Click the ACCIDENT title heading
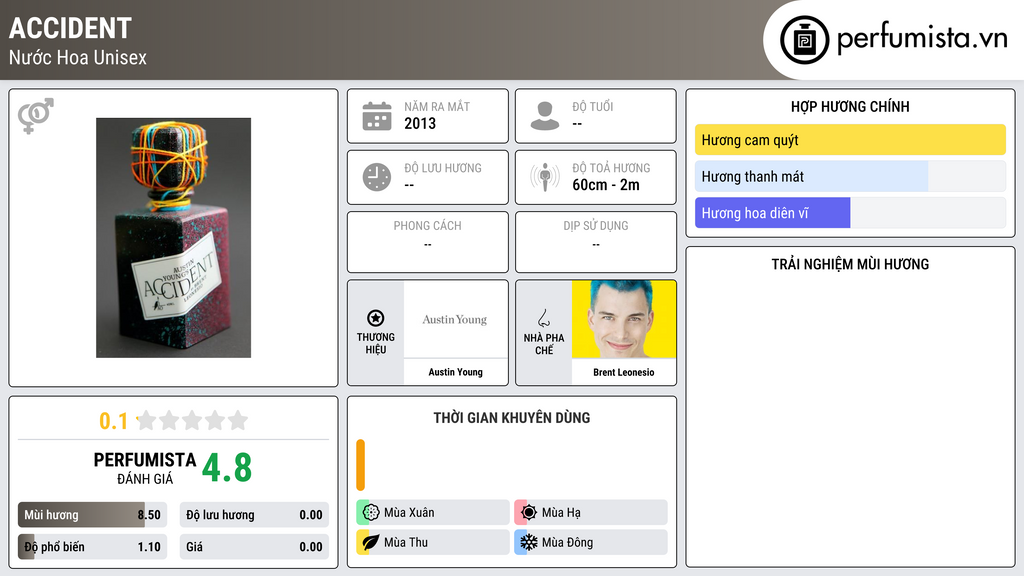Viewport: 1024px width, 576px height. coord(71,28)
